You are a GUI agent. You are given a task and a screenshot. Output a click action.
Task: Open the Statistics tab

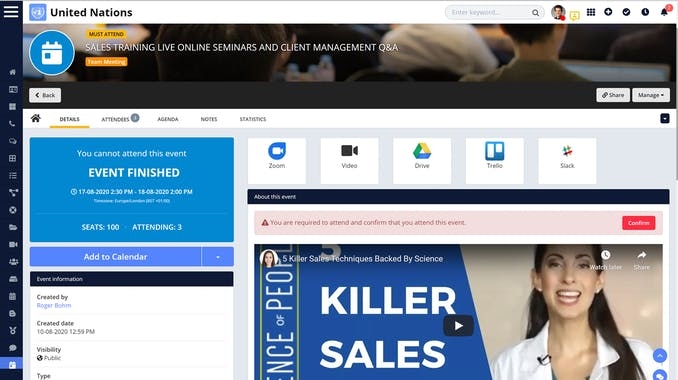pos(253,119)
